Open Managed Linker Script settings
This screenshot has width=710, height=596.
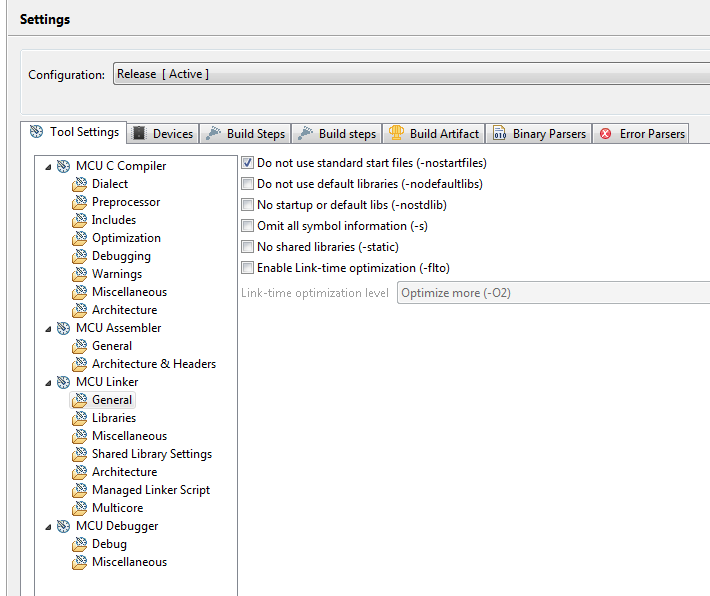click(151, 490)
